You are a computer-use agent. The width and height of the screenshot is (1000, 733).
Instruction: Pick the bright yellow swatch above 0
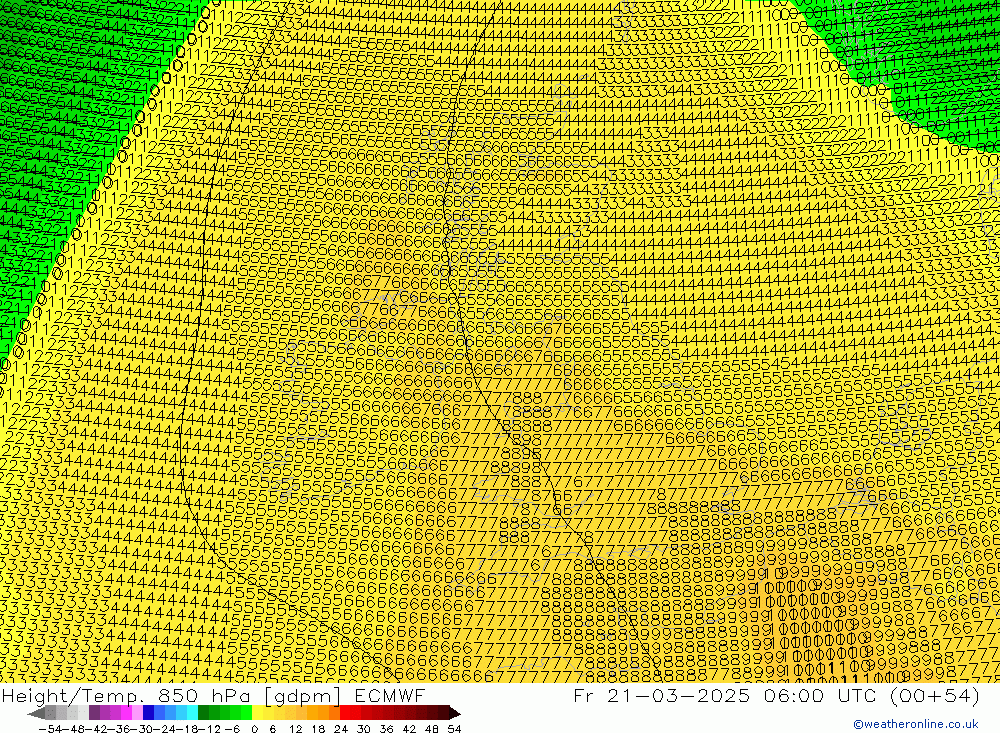tap(258, 713)
